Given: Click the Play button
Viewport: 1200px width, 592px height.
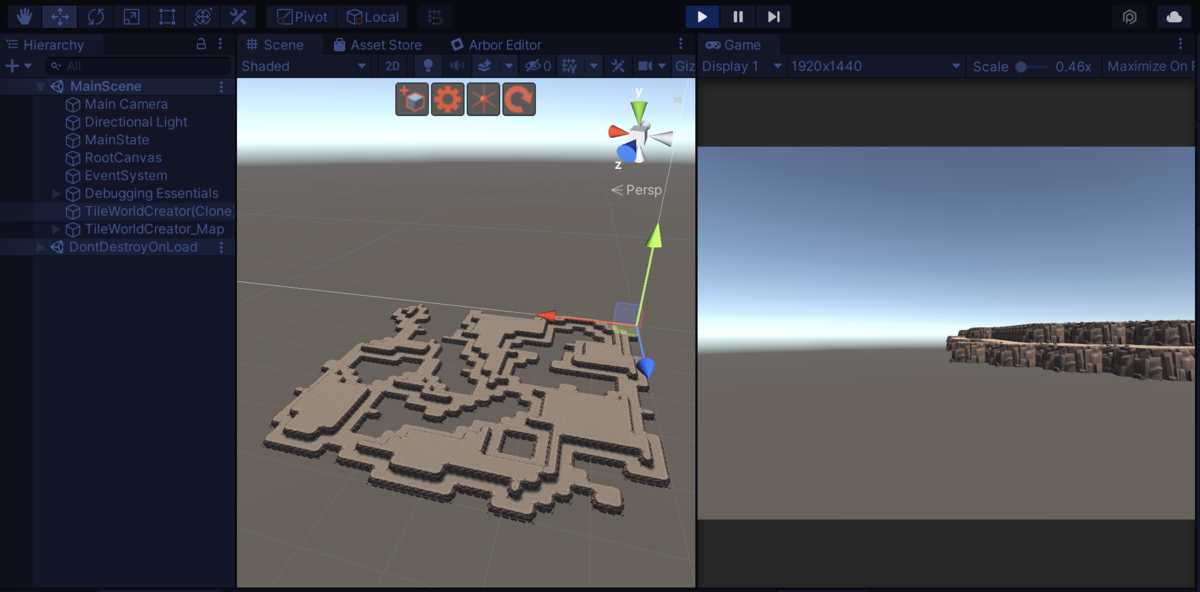Looking at the screenshot, I should tap(702, 17).
